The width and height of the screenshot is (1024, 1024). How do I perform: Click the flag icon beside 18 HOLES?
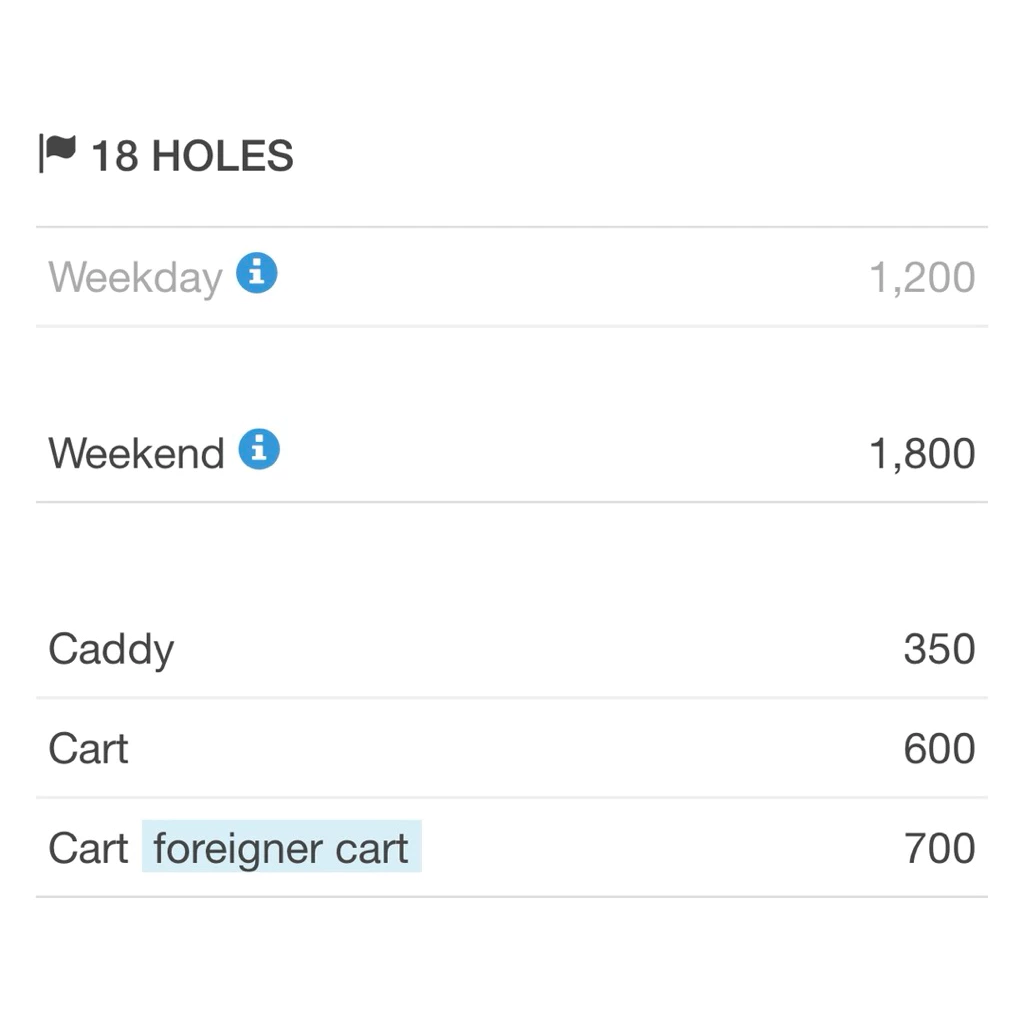point(57,153)
